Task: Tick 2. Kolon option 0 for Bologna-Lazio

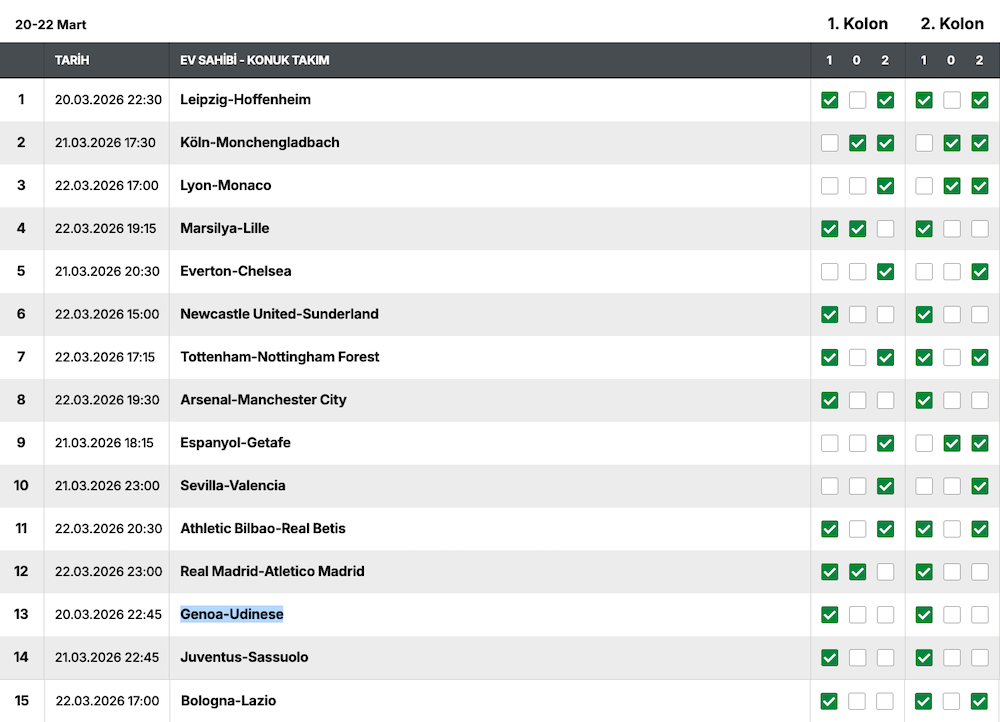Action: (952, 701)
